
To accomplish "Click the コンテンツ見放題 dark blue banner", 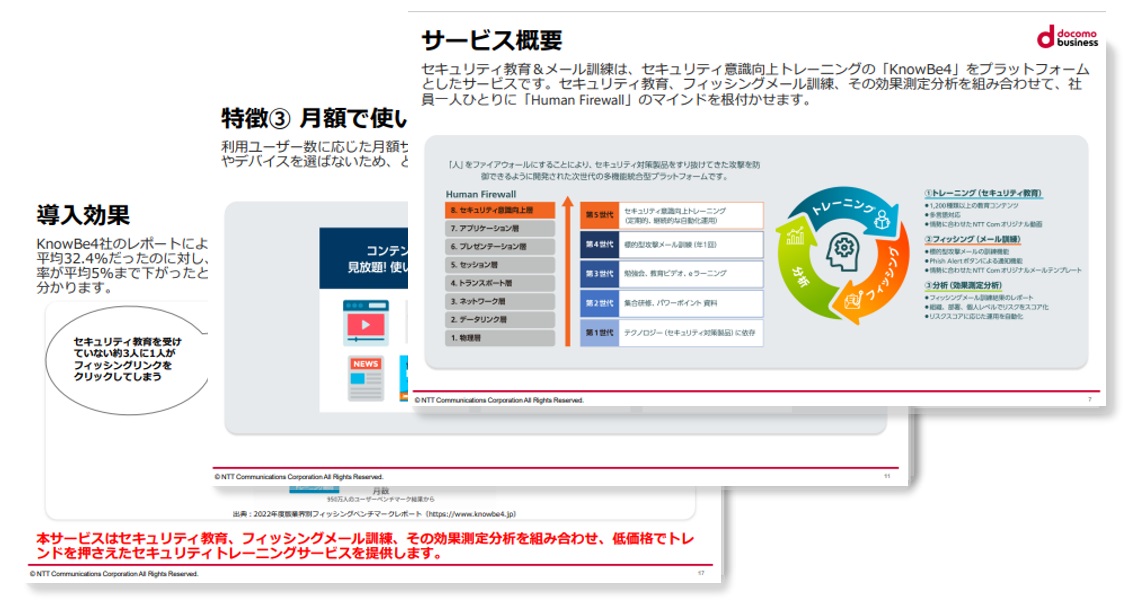I will click(364, 259).
